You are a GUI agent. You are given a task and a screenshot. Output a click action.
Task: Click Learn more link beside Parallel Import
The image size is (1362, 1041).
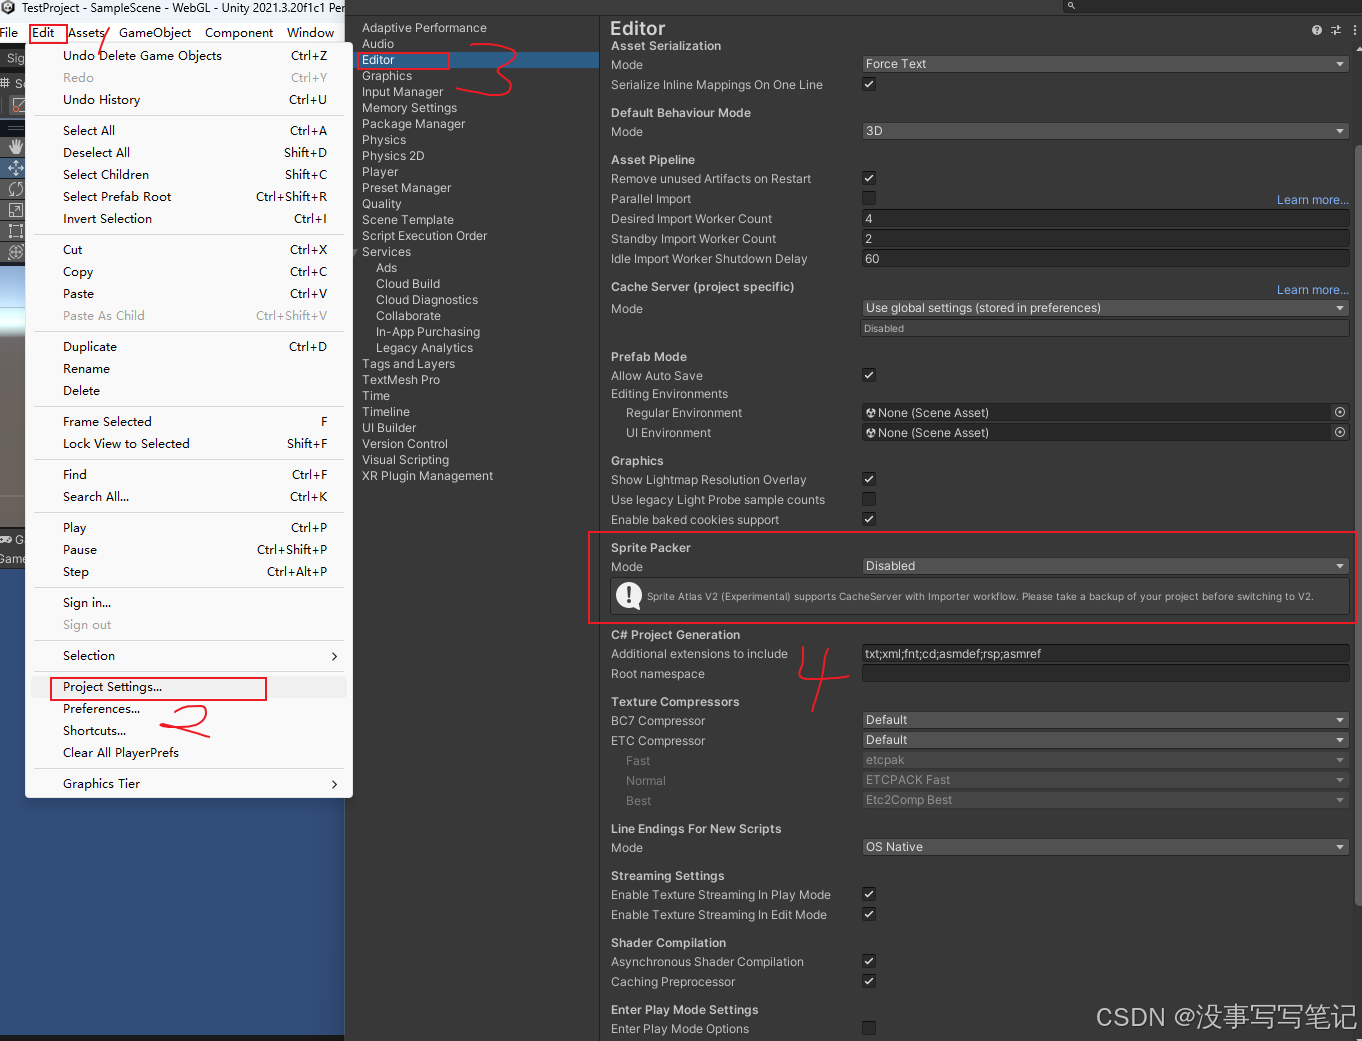point(1312,200)
